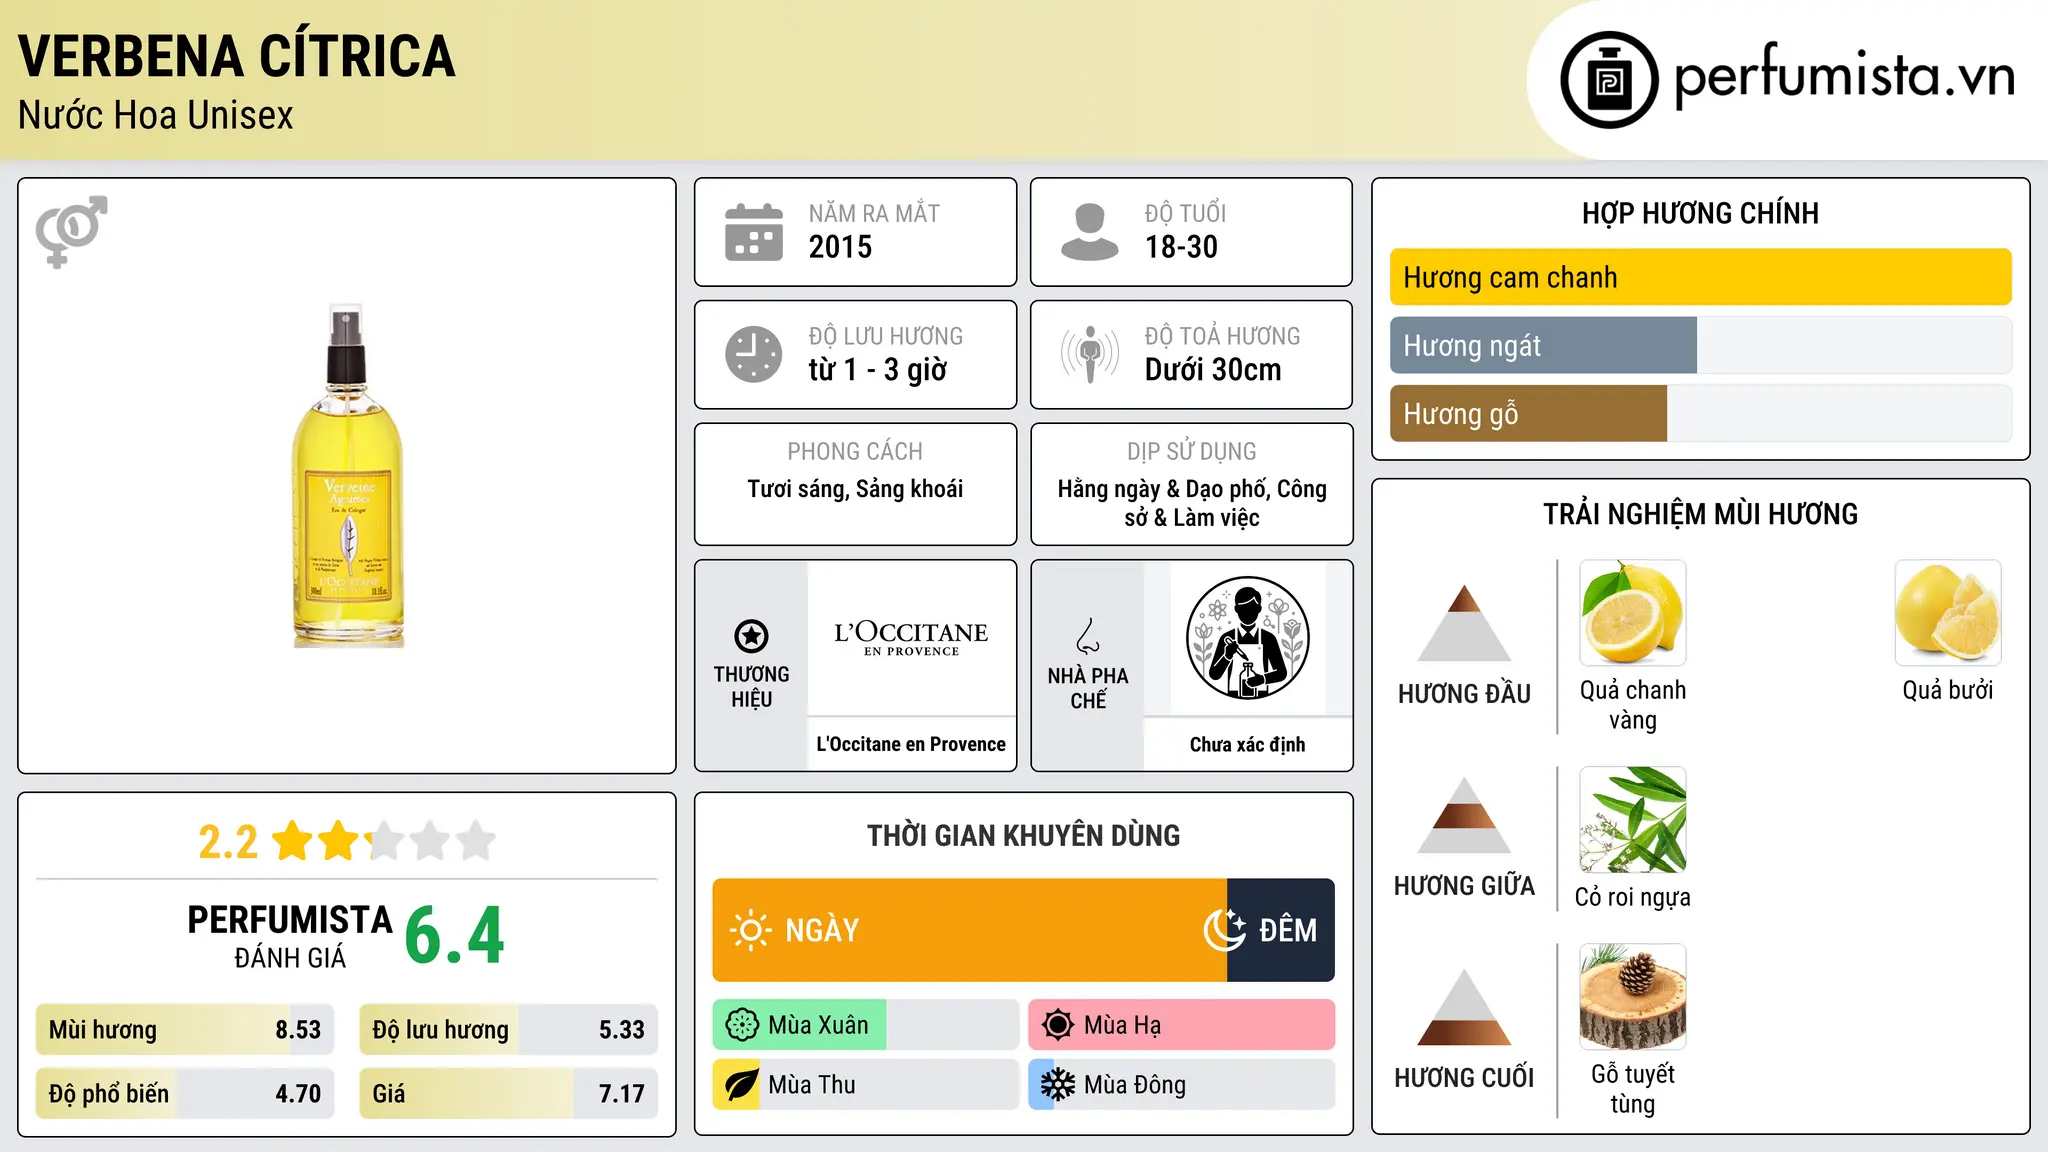The width and height of the screenshot is (2048, 1152).
Task: Click the Nước Hoa Unisex subtitle
Action: (x=156, y=115)
